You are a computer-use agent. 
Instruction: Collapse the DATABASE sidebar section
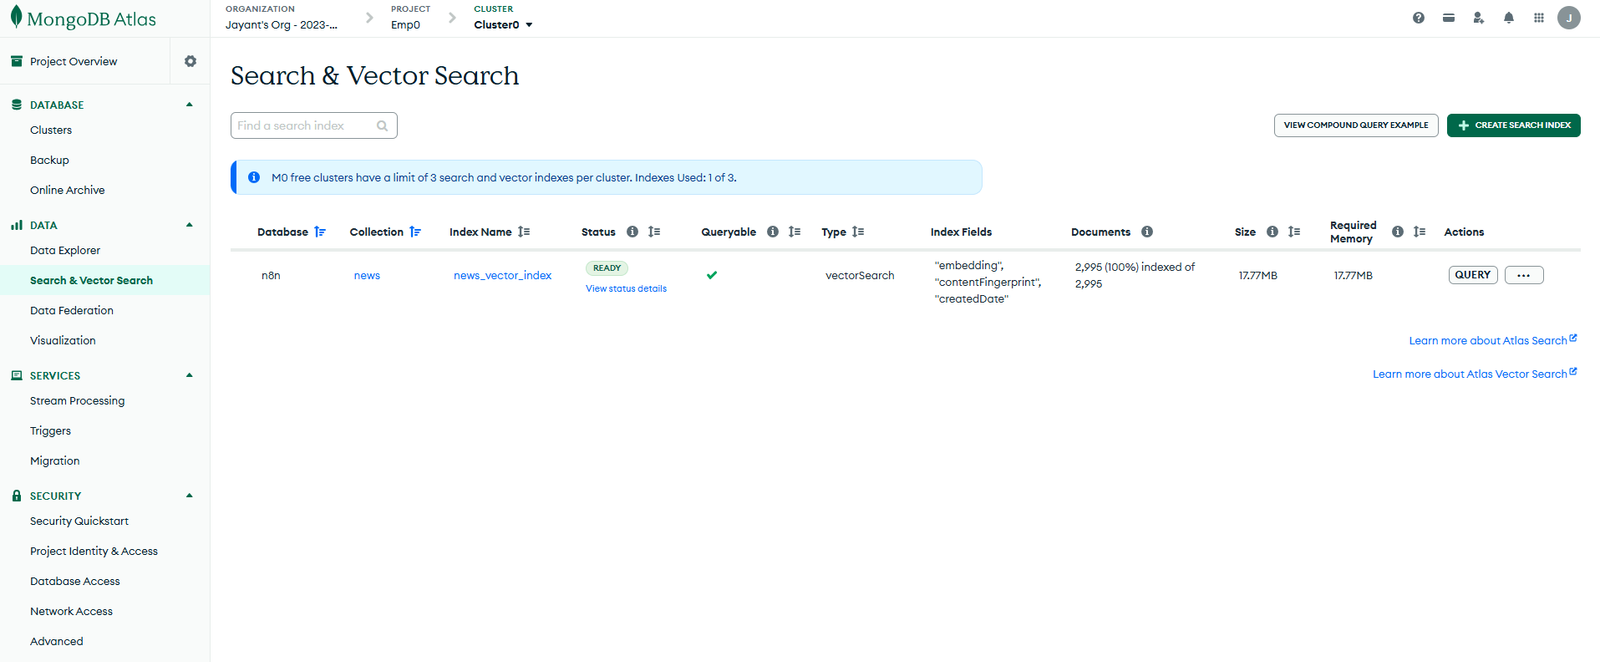point(189,105)
